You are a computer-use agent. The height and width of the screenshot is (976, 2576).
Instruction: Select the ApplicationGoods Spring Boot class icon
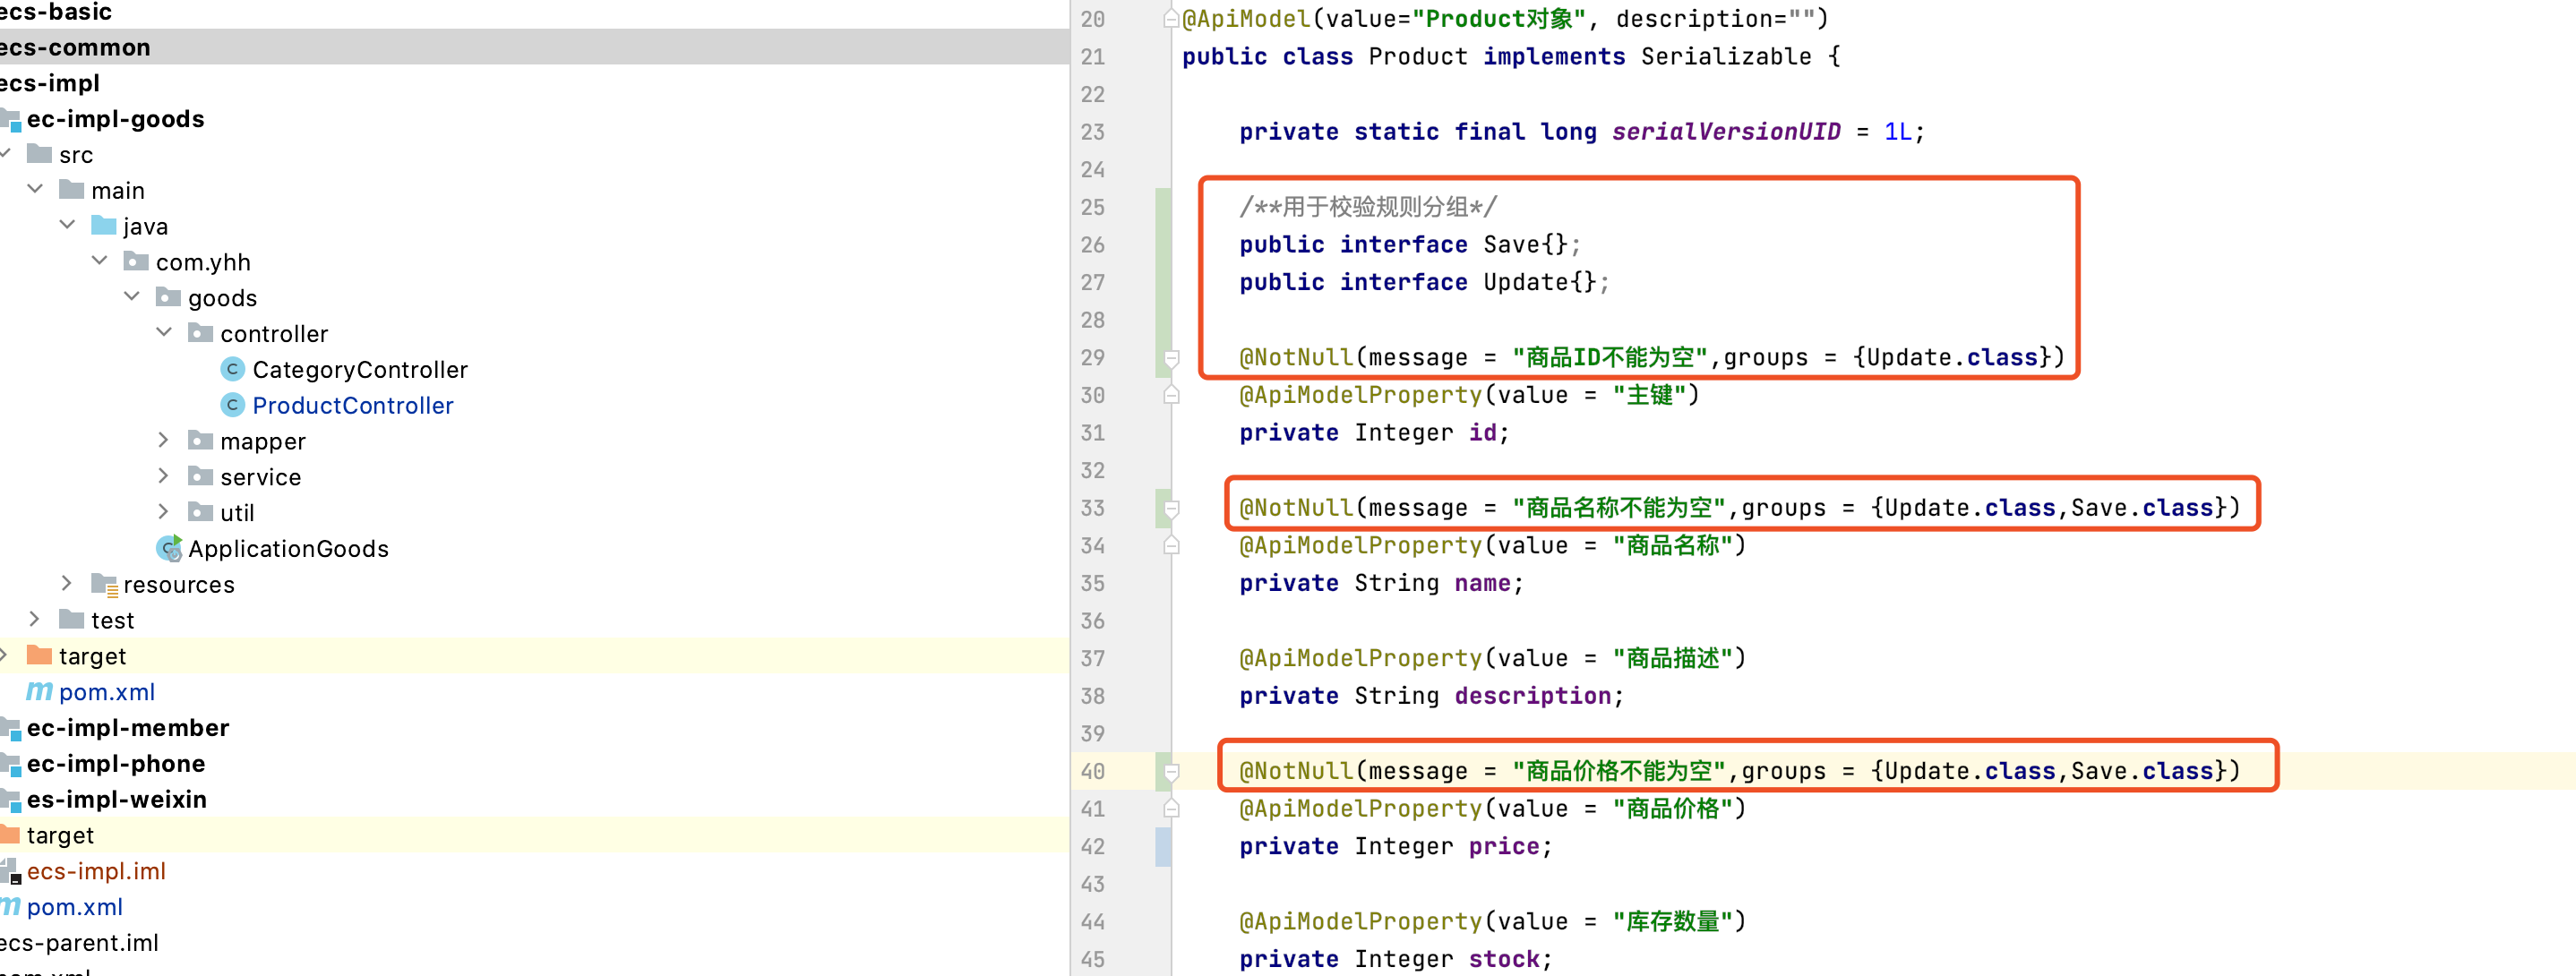(x=169, y=548)
